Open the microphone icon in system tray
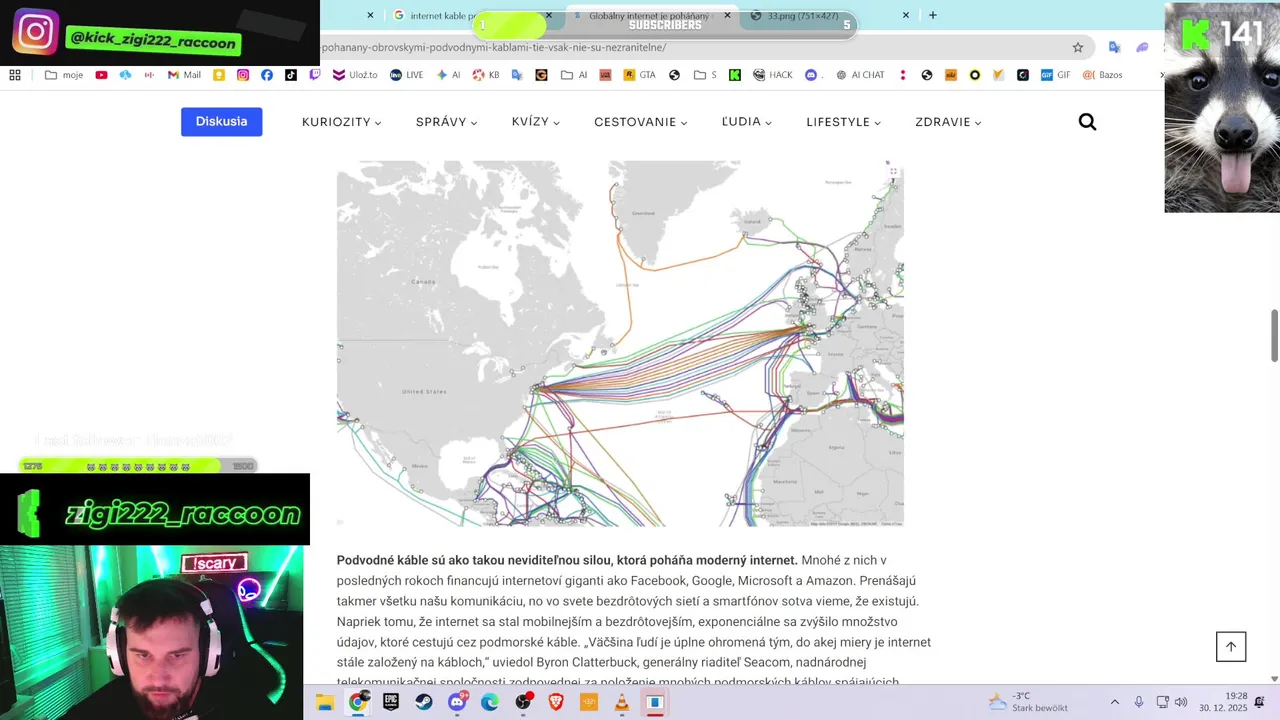 point(1139,702)
